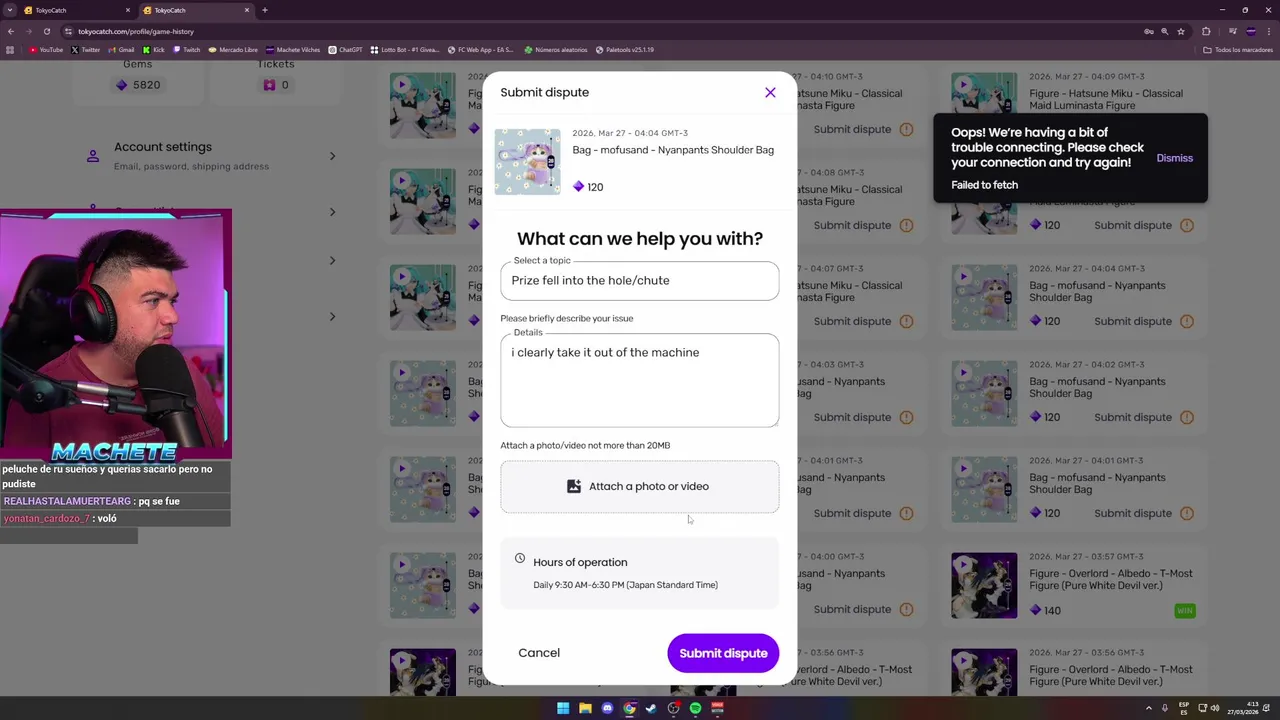Open the Machete Vilches bookmark
Screen dimensions: 1280x720
point(293,49)
